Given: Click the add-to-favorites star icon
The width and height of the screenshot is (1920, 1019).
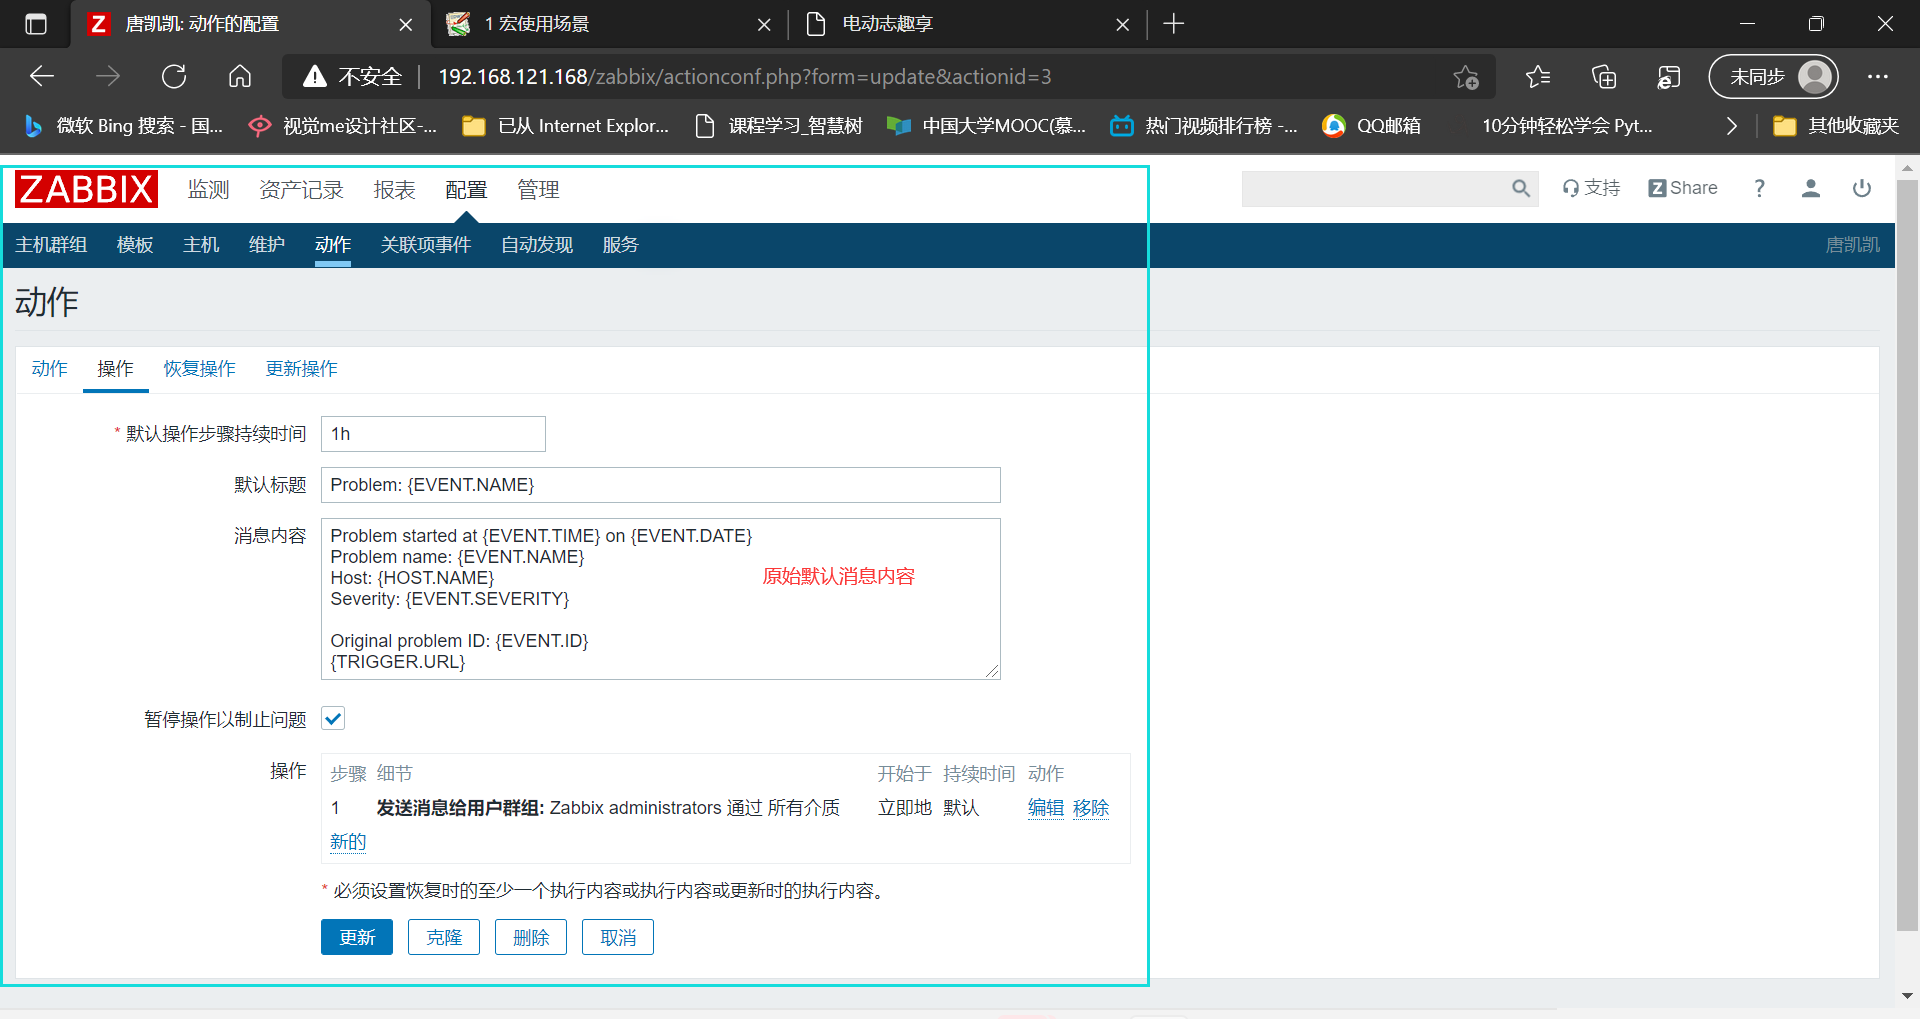Looking at the screenshot, I should tap(1466, 77).
